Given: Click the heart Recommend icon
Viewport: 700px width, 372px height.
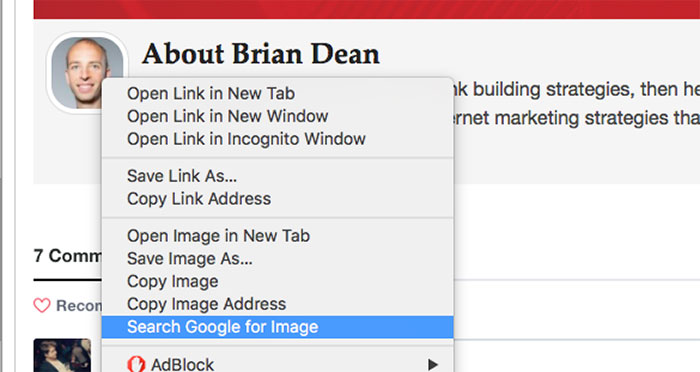Looking at the screenshot, I should coord(42,305).
